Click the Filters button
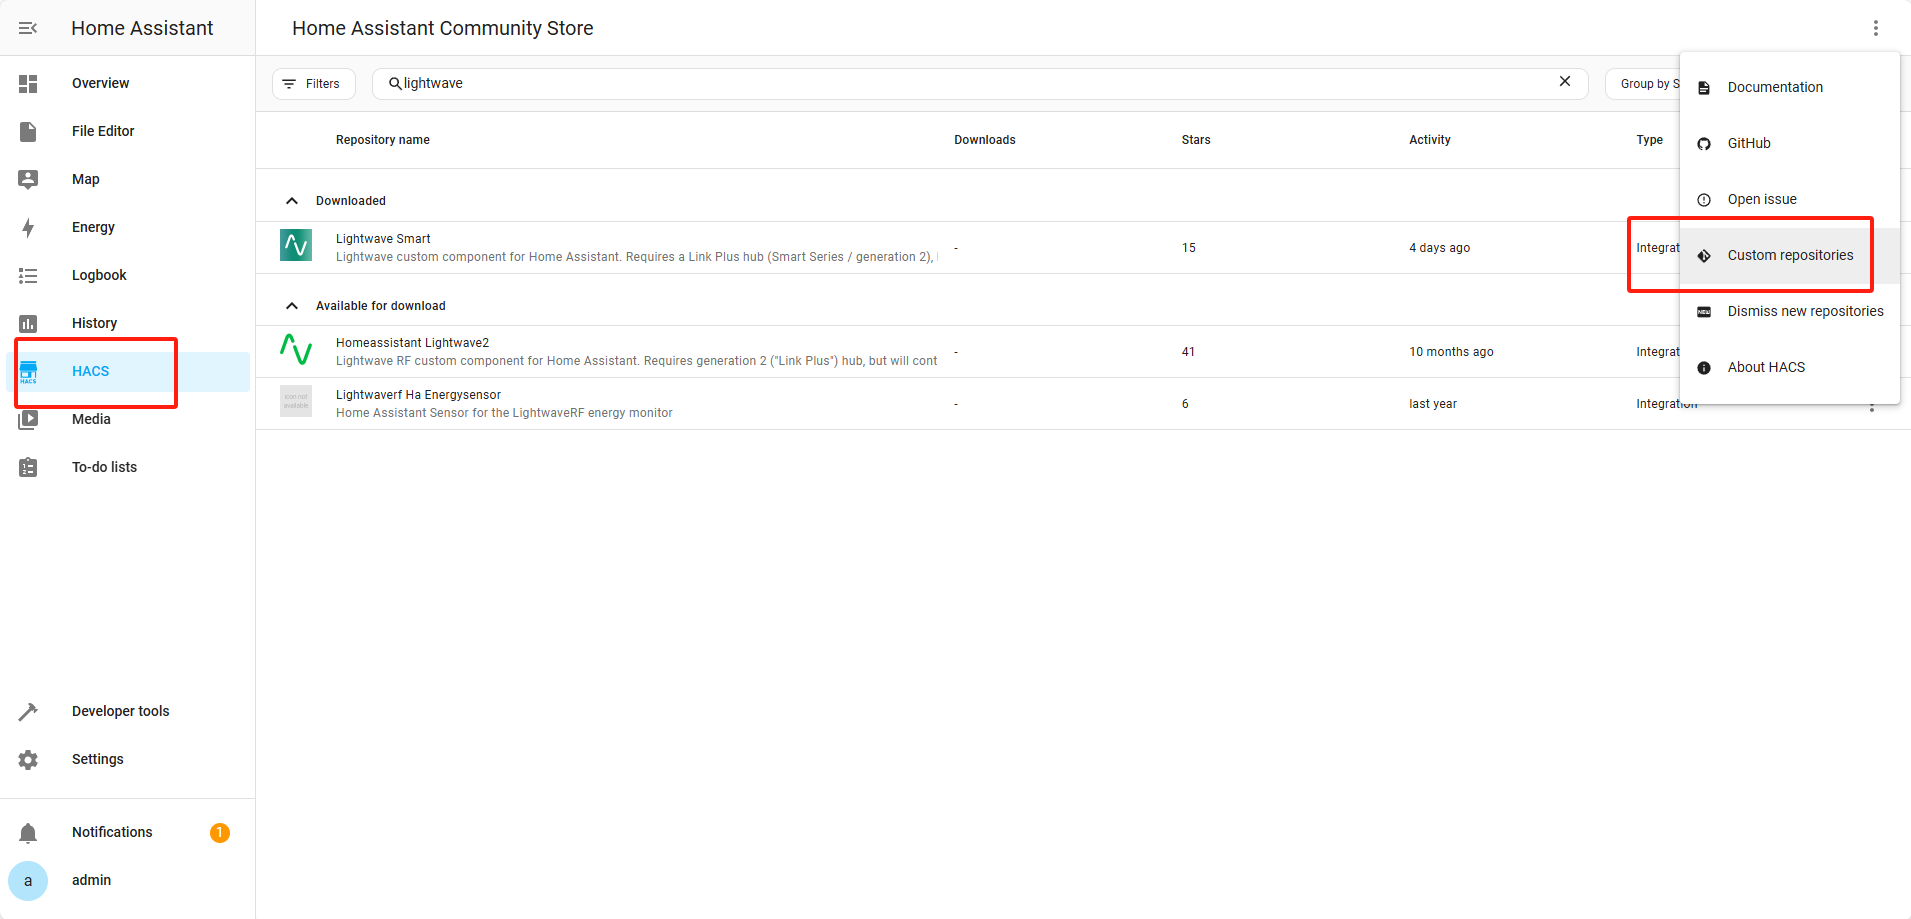This screenshot has width=1911, height=919. pos(313,84)
